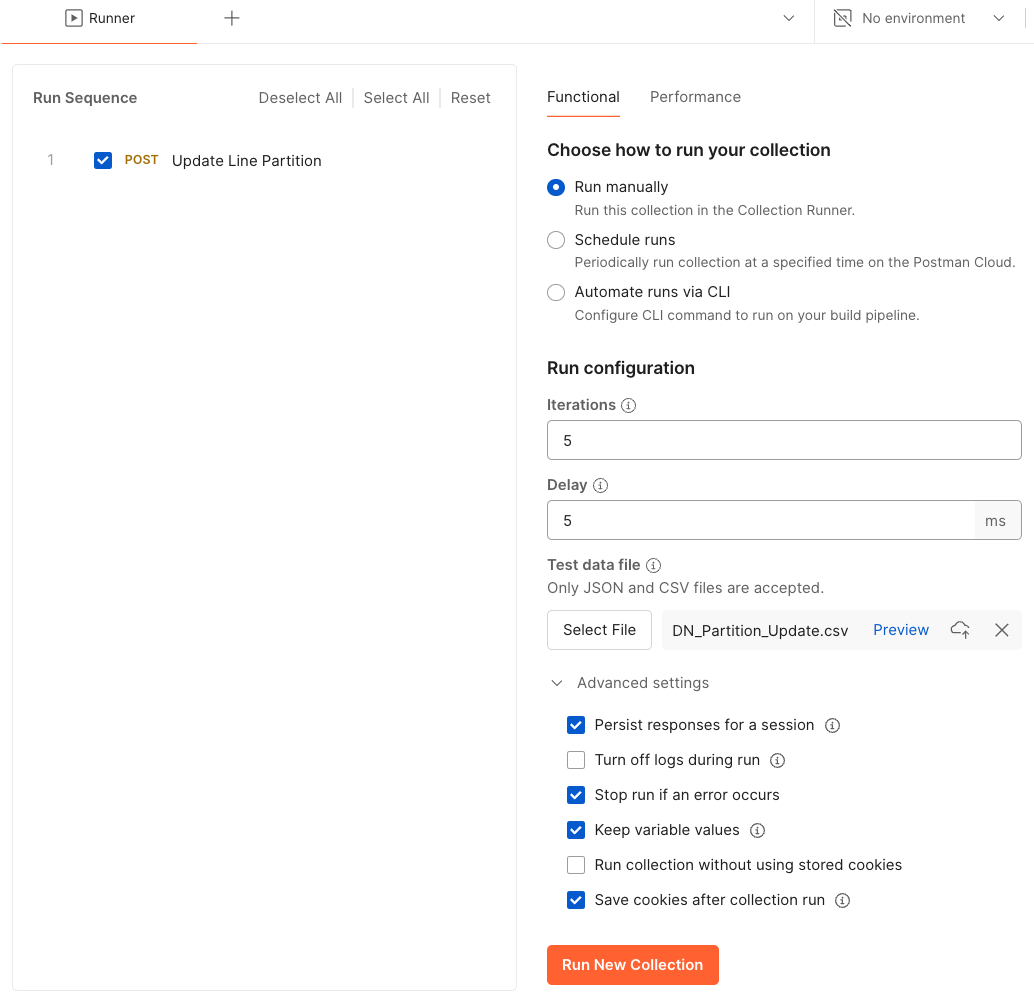Click info icon next to Keep variable values

coord(757,830)
